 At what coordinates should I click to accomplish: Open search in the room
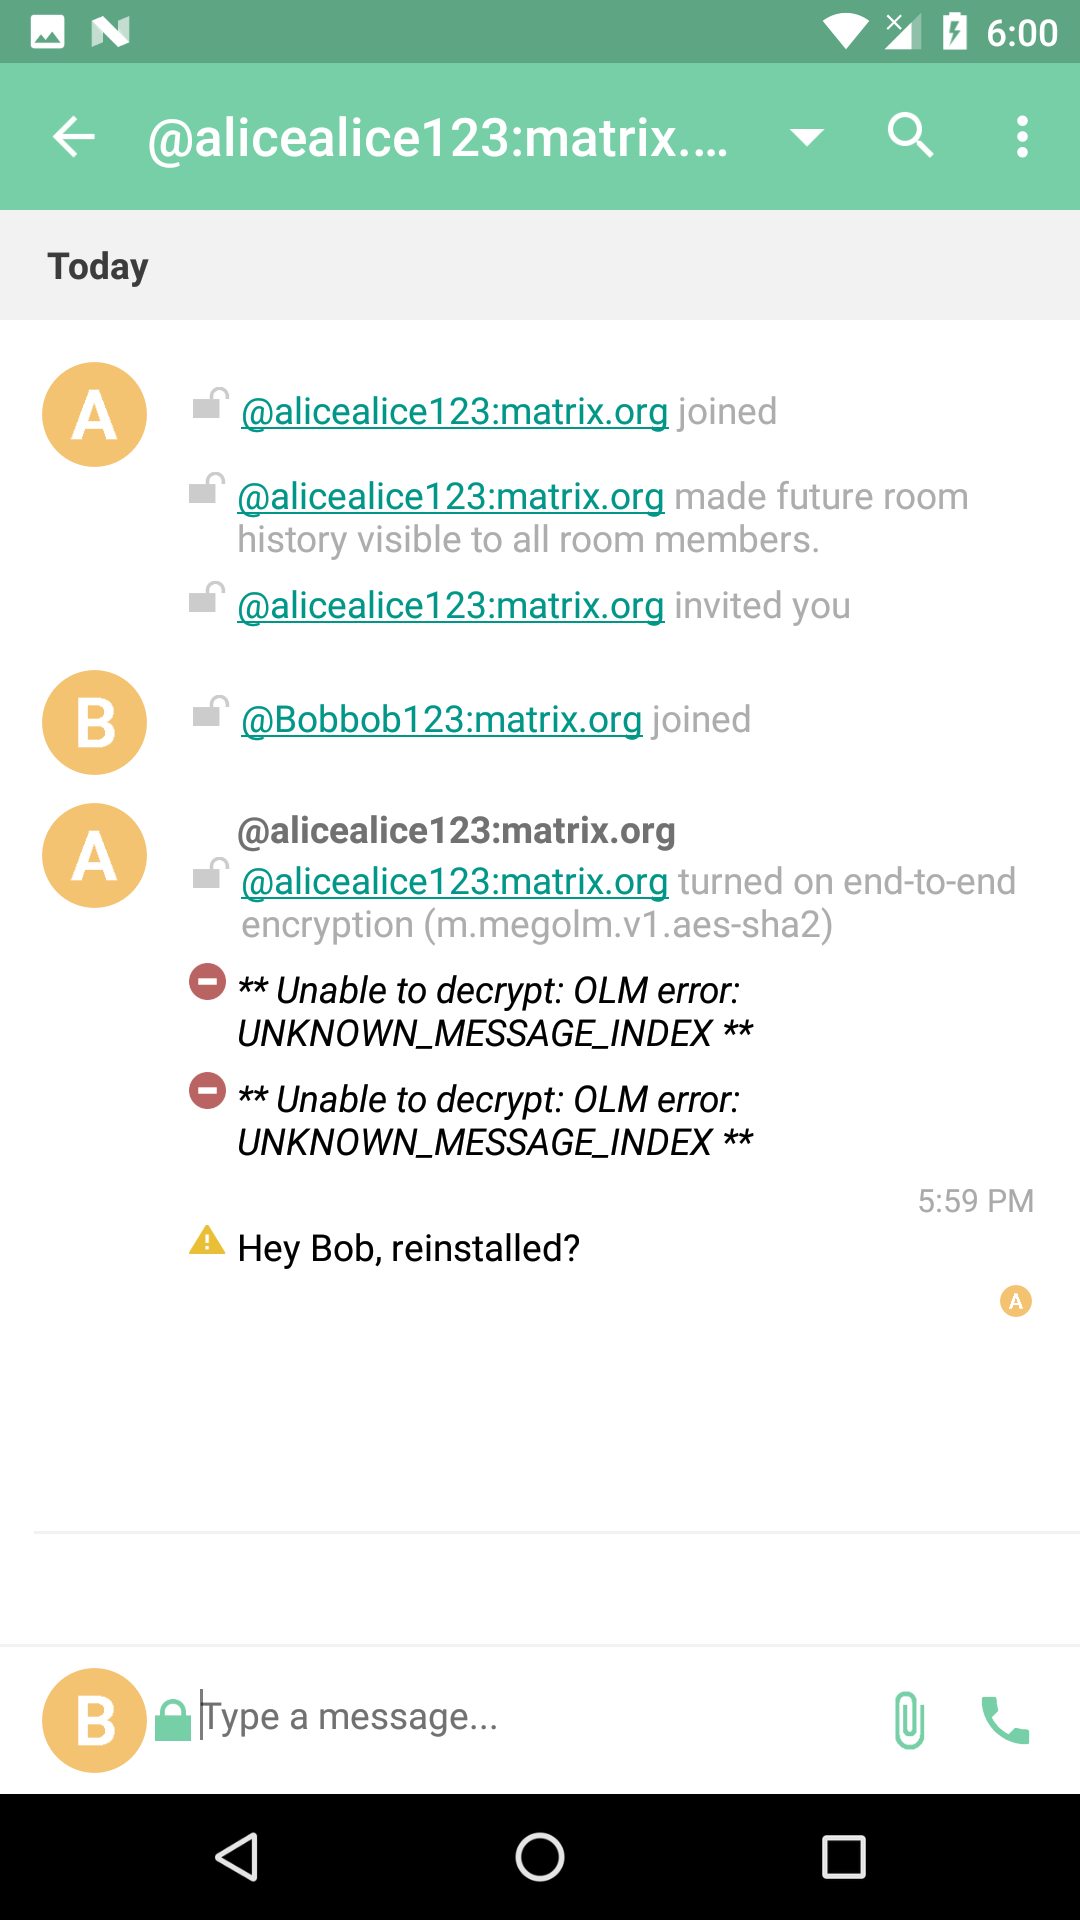click(x=910, y=135)
